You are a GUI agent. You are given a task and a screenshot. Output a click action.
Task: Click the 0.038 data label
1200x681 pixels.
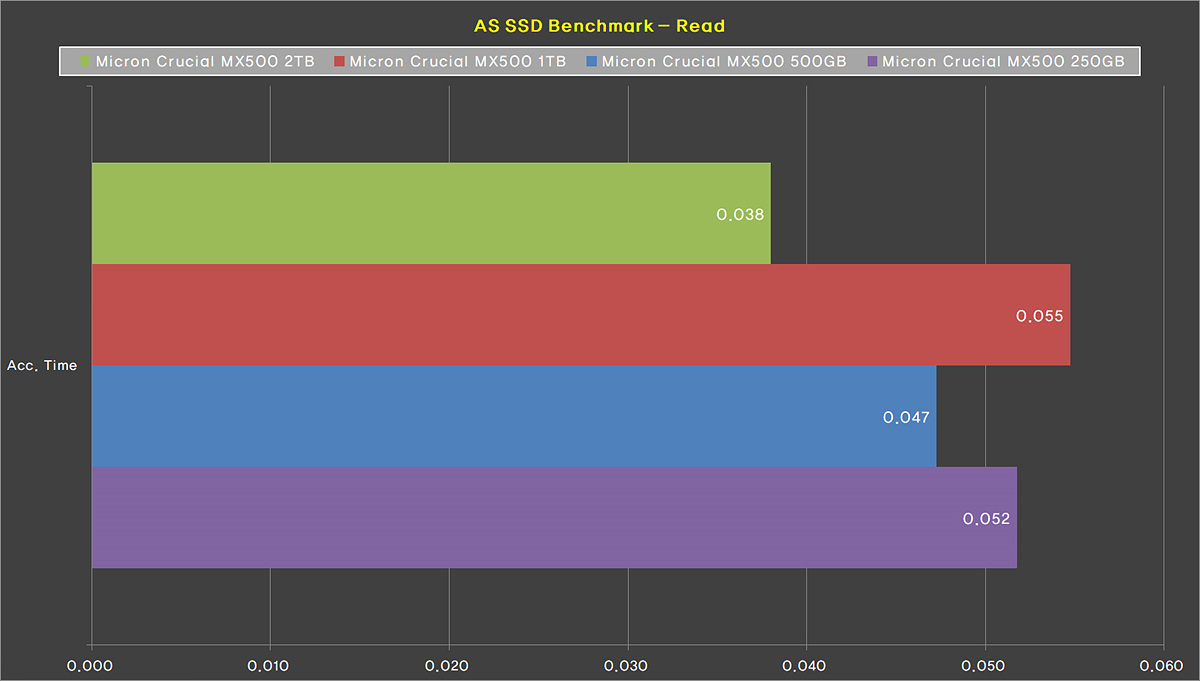740,214
